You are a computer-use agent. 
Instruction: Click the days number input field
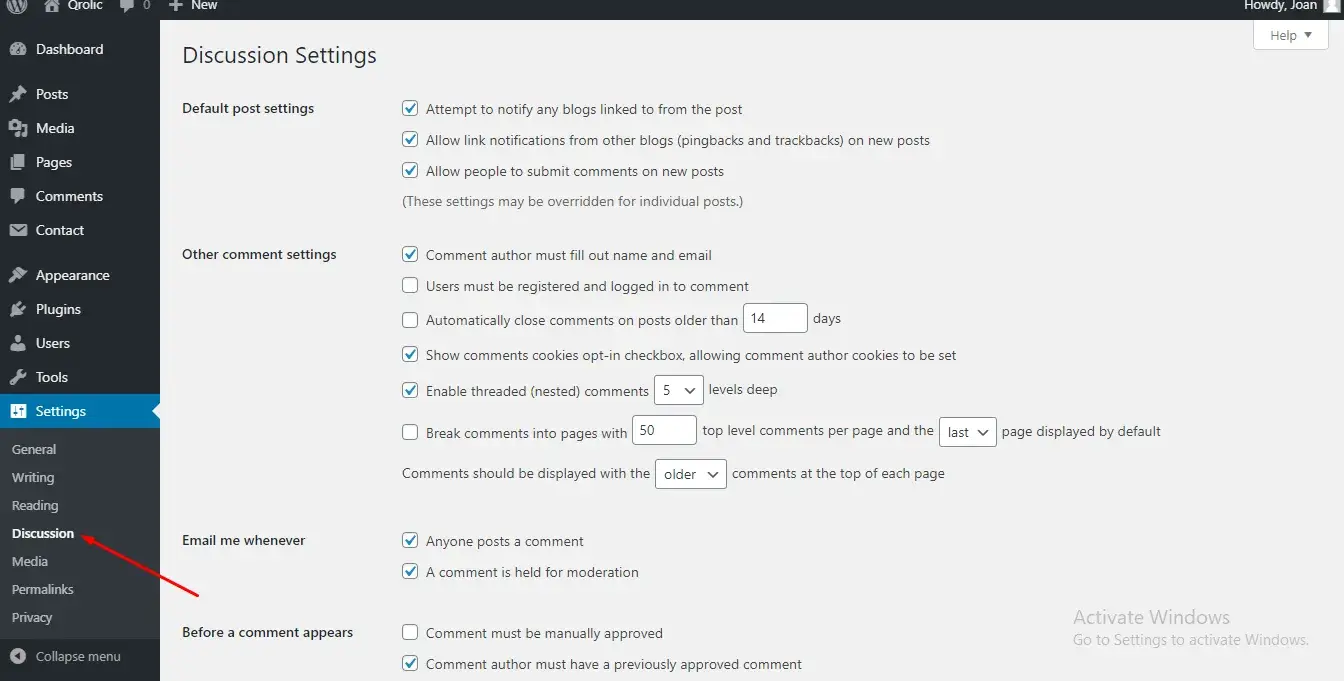pyautogui.click(x=775, y=318)
